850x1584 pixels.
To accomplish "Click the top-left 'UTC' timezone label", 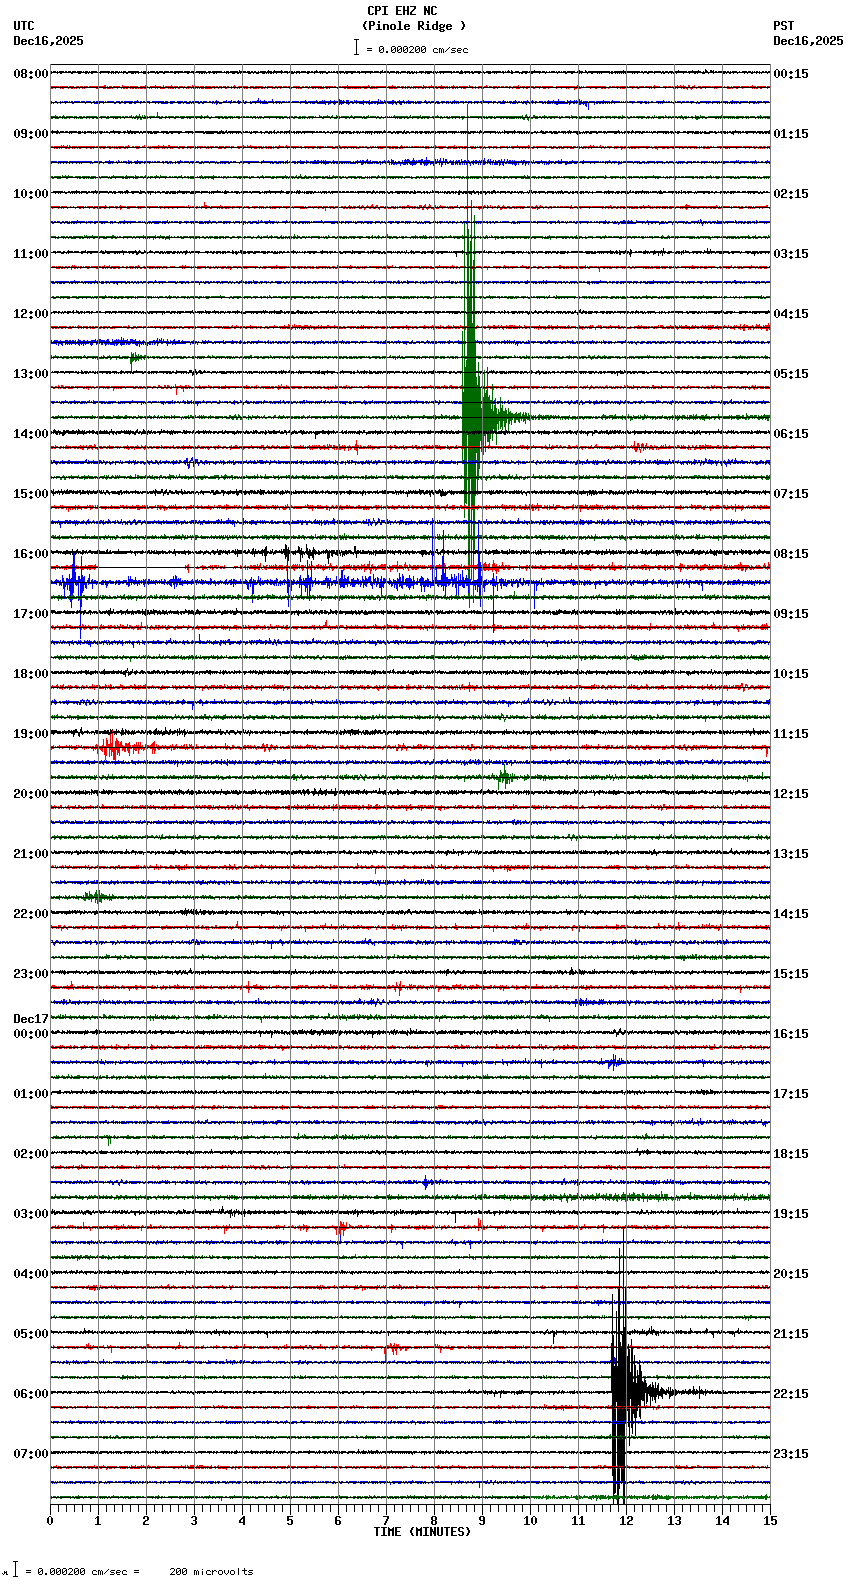I will (x=24, y=26).
